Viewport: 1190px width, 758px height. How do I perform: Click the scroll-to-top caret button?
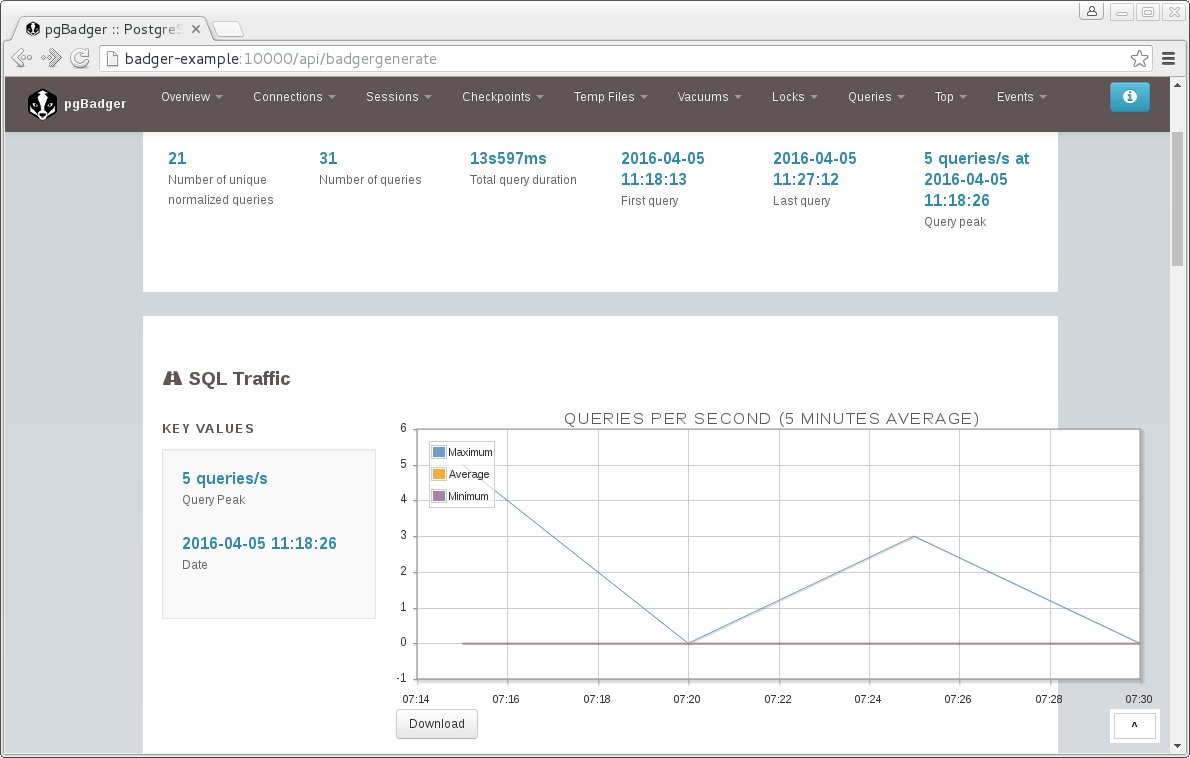[x=1134, y=725]
